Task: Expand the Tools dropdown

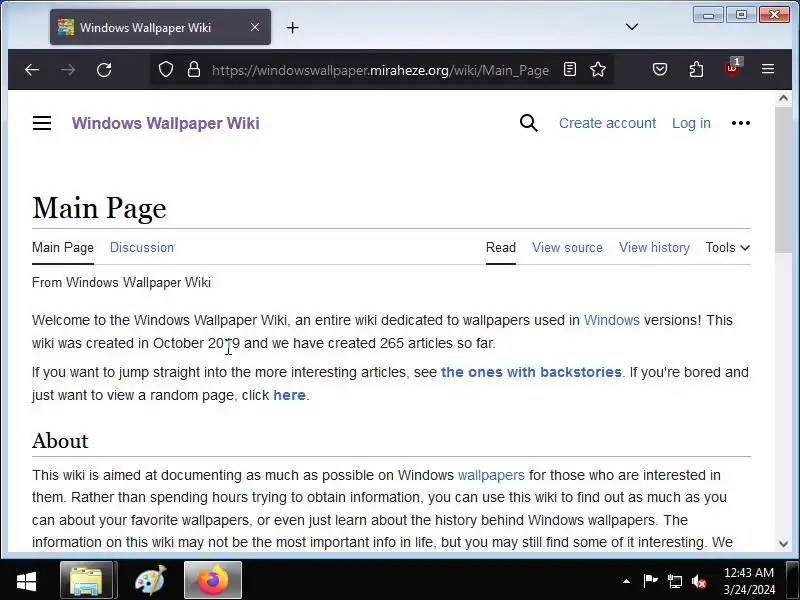Action: (x=728, y=247)
